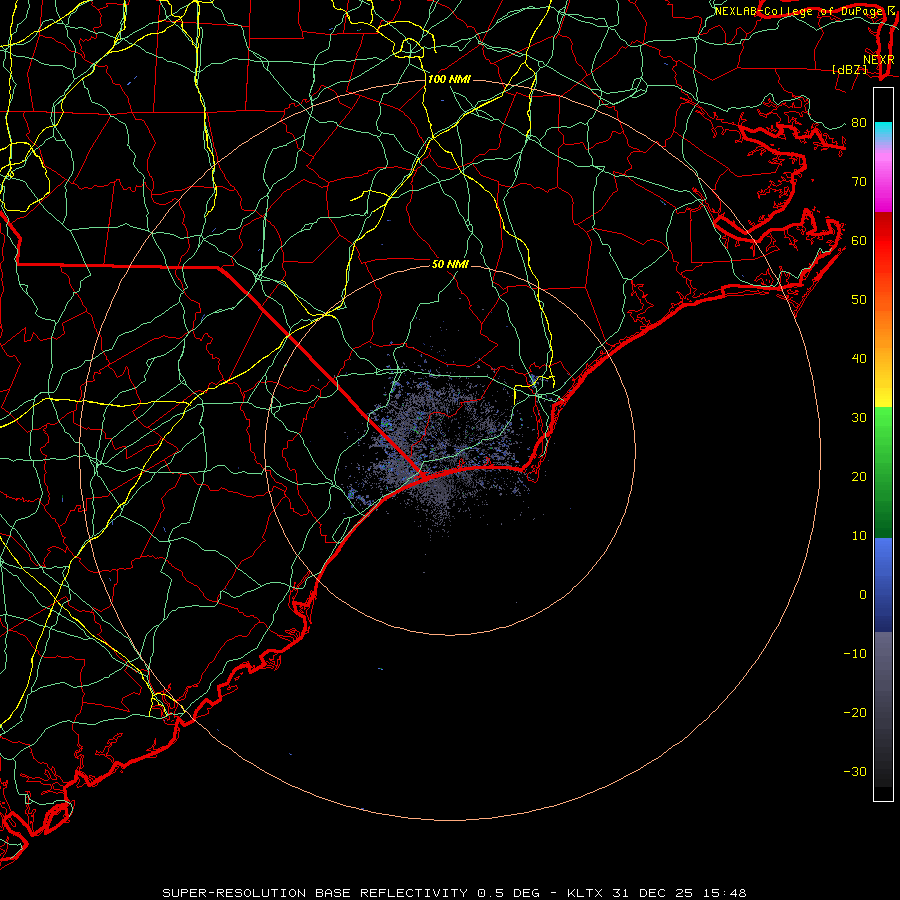Image resolution: width=900 pixels, height=900 pixels.
Task: Click the "31 DEC 25 15:48" timestamp
Action: coord(678,893)
